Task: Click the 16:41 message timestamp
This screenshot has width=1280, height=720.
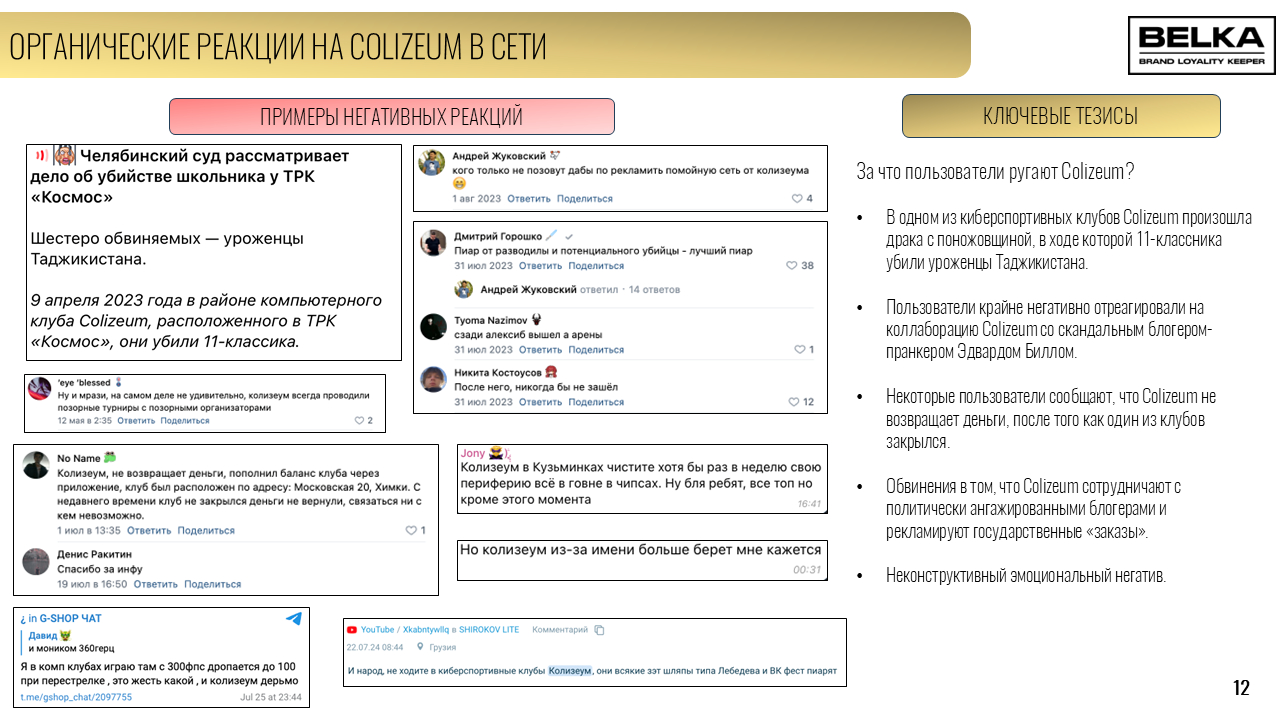Action: click(x=809, y=504)
